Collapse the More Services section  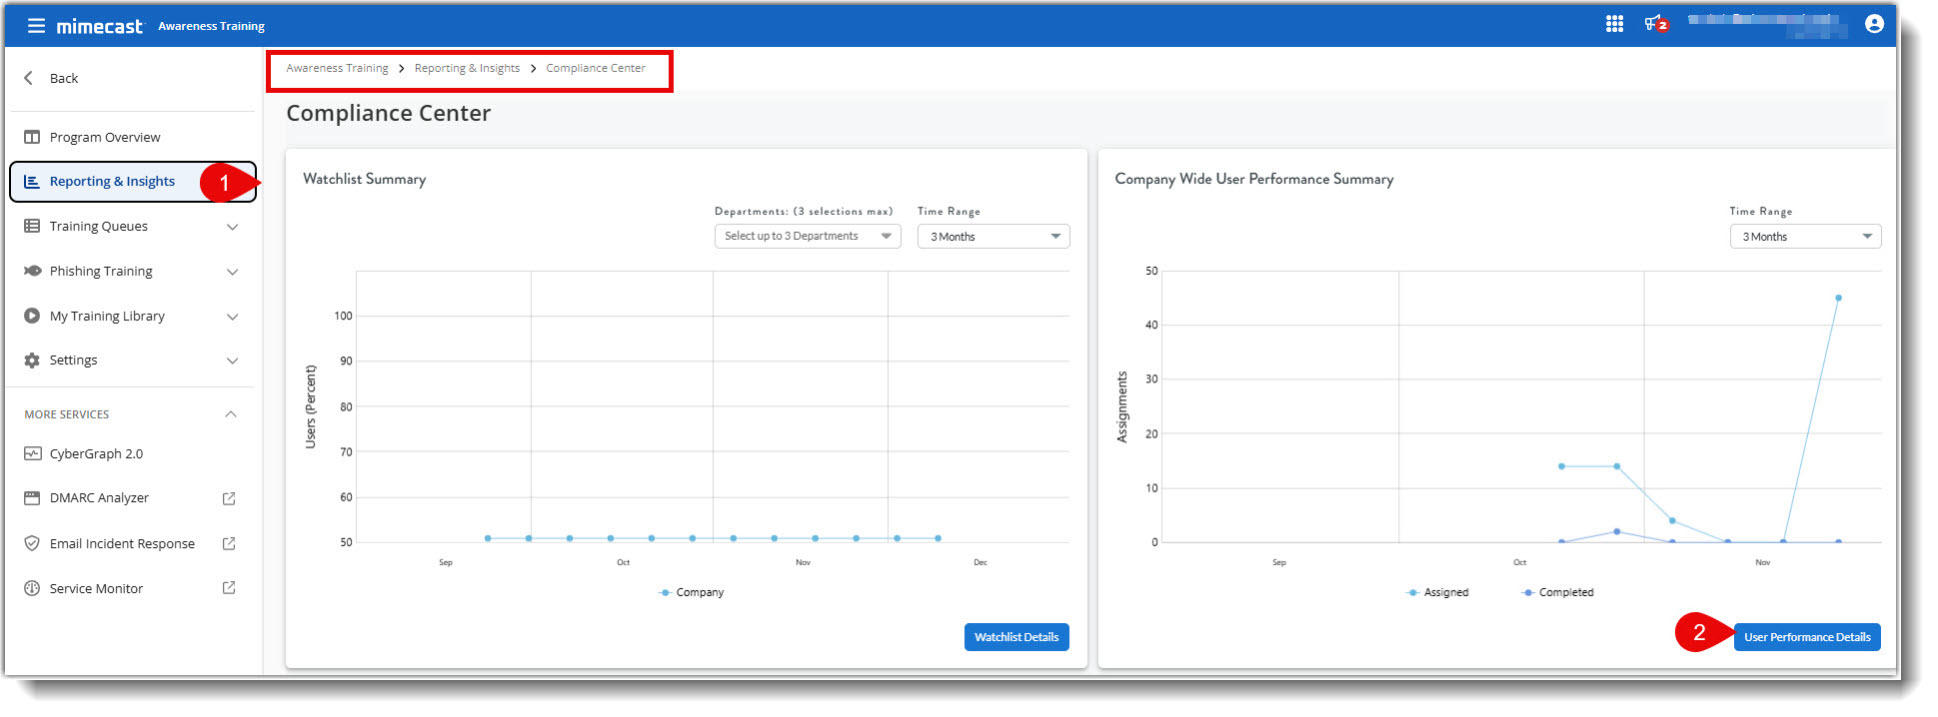tap(231, 414)
